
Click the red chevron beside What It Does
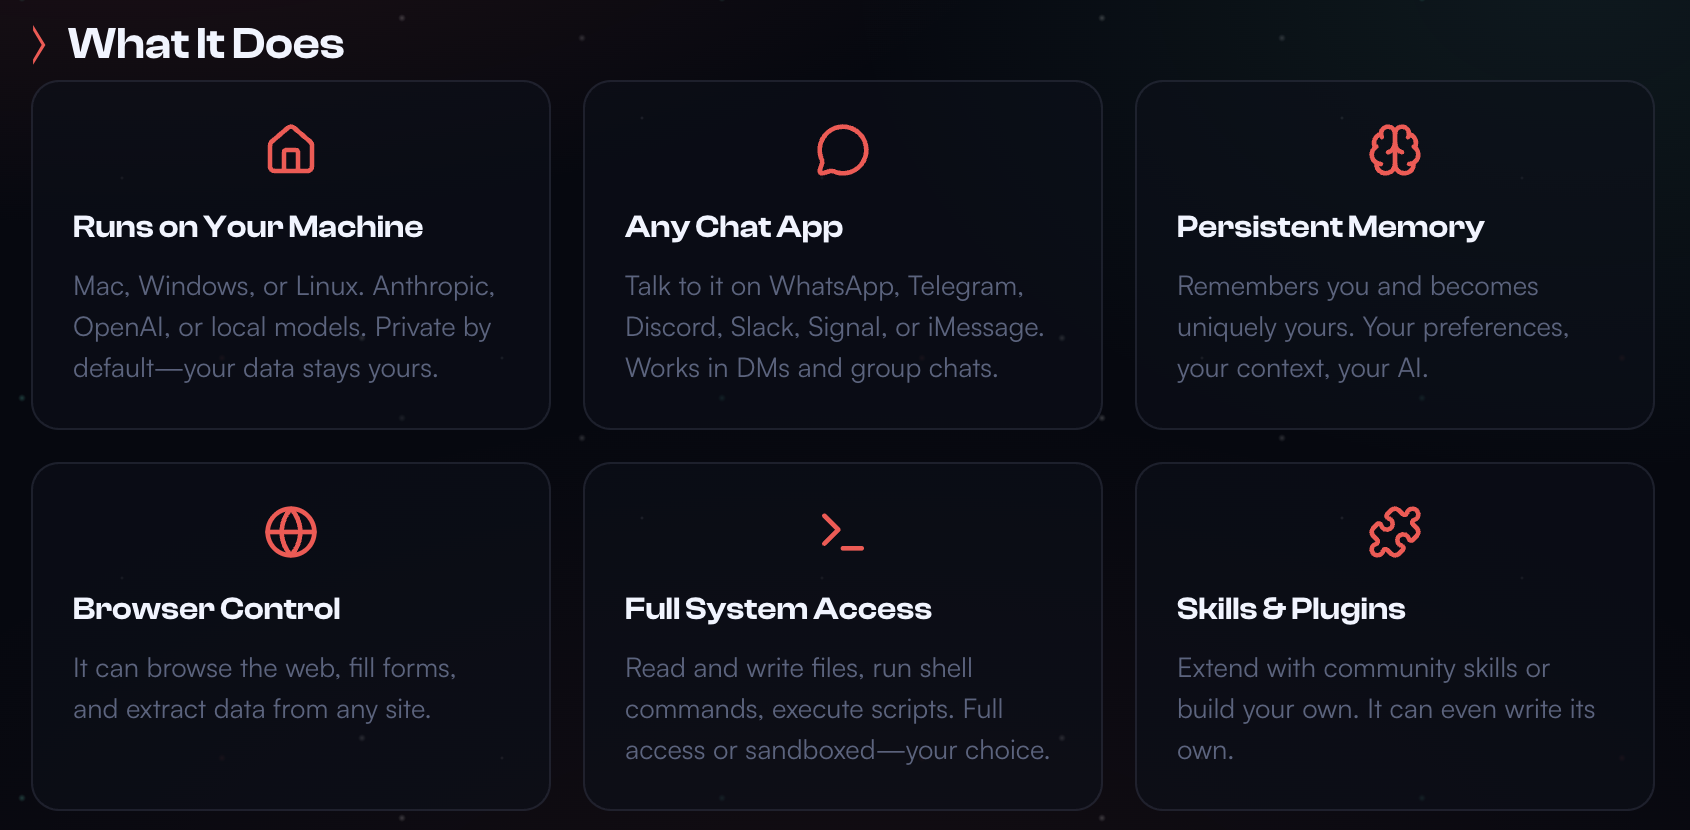tap(39, 44)
